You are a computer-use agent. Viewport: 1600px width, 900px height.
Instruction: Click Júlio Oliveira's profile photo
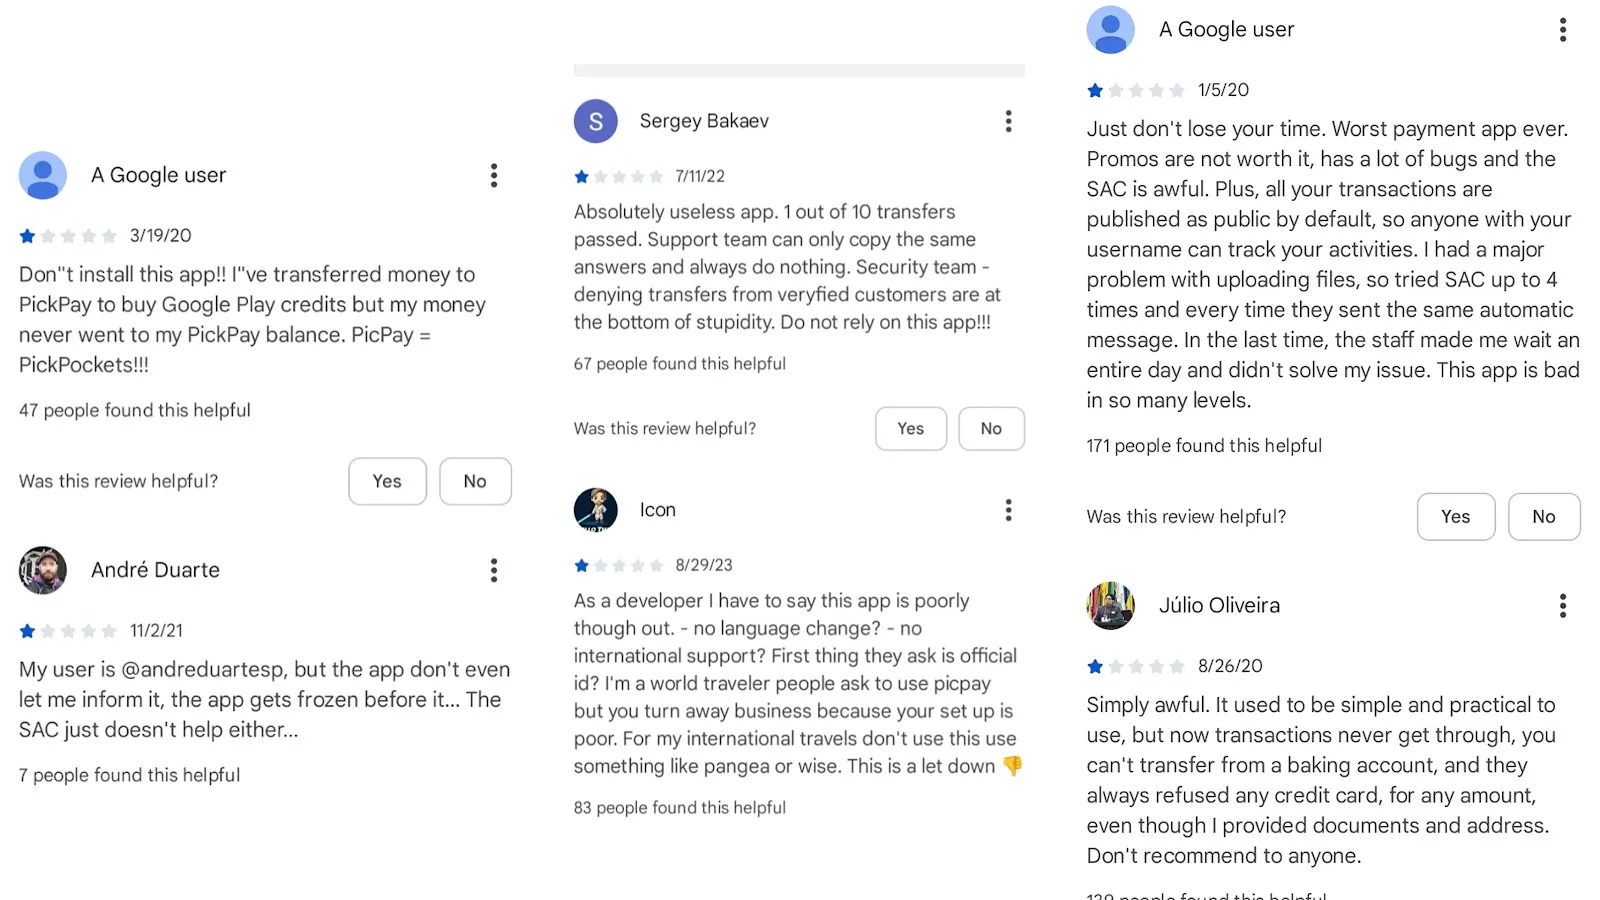(x=1110, y=605)
